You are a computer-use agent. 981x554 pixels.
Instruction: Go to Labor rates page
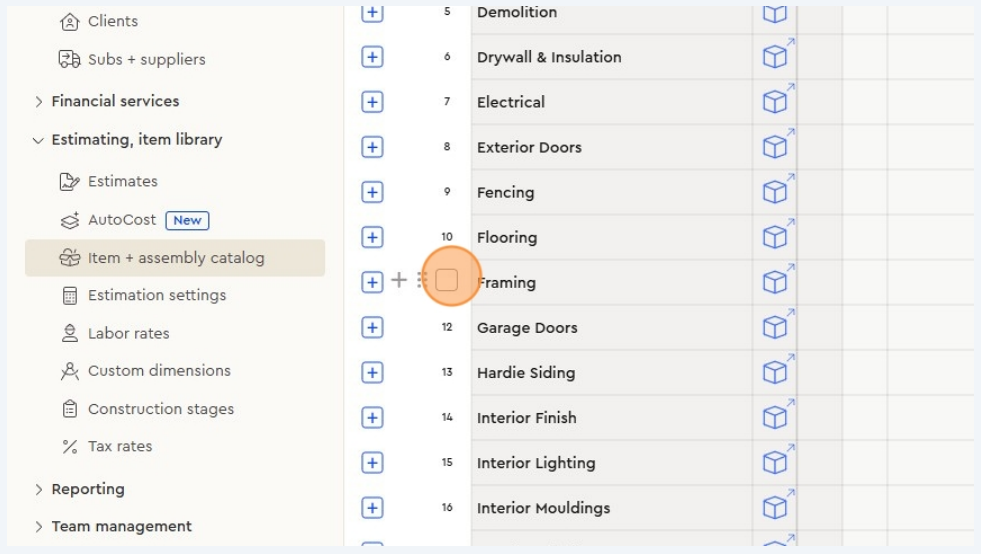pyautogui.click(x=128, y=333)
